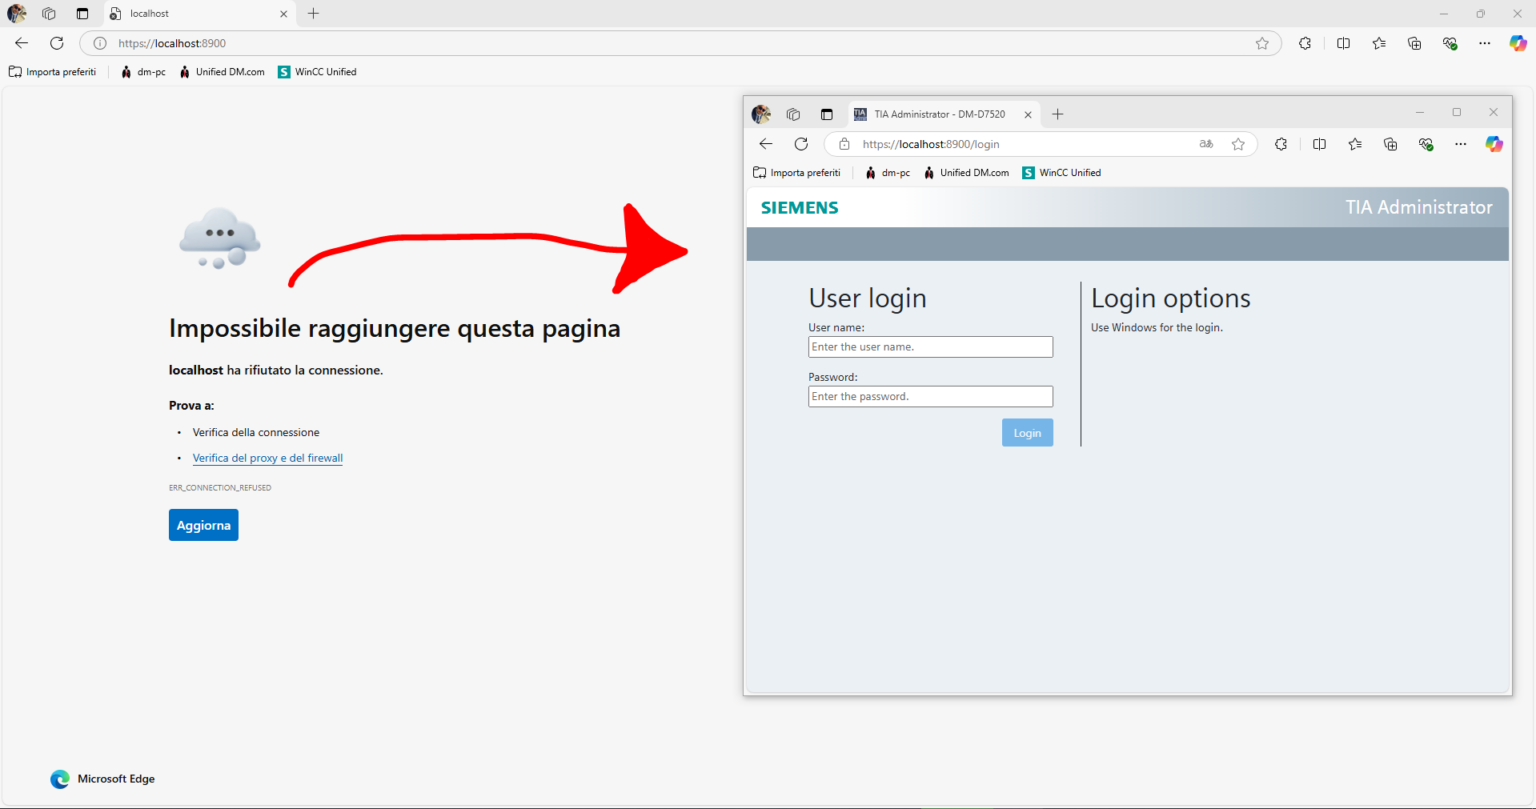Toggle split screen in TIA Administrator window
This screenshot has height=809, width=1536.
(x=1319, y=144)
